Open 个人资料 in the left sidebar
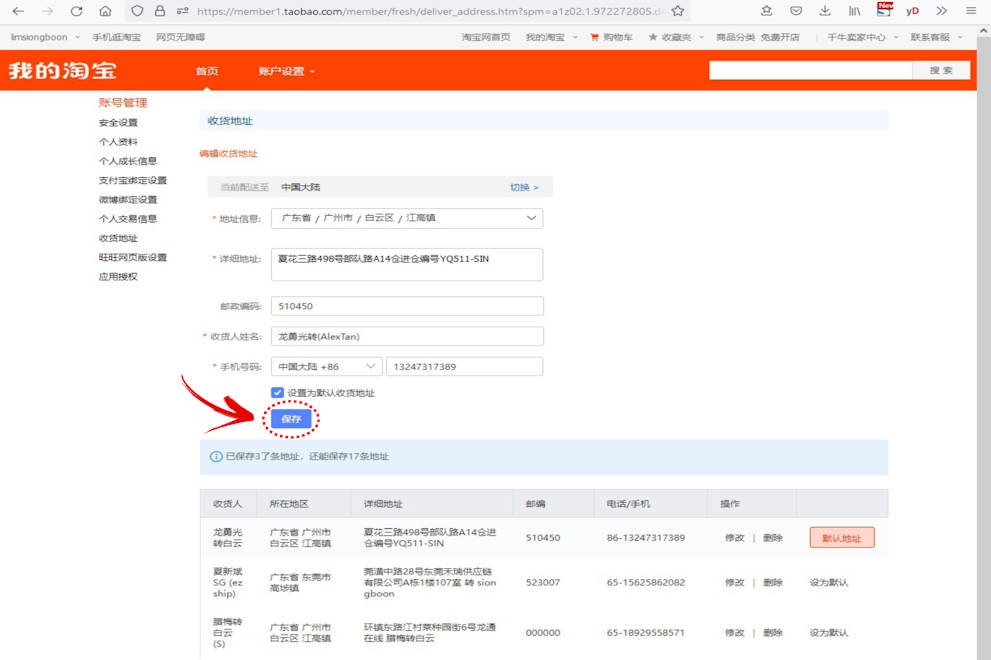The height and width of the screenshot is (660, 991). click(x=118, y=142)
